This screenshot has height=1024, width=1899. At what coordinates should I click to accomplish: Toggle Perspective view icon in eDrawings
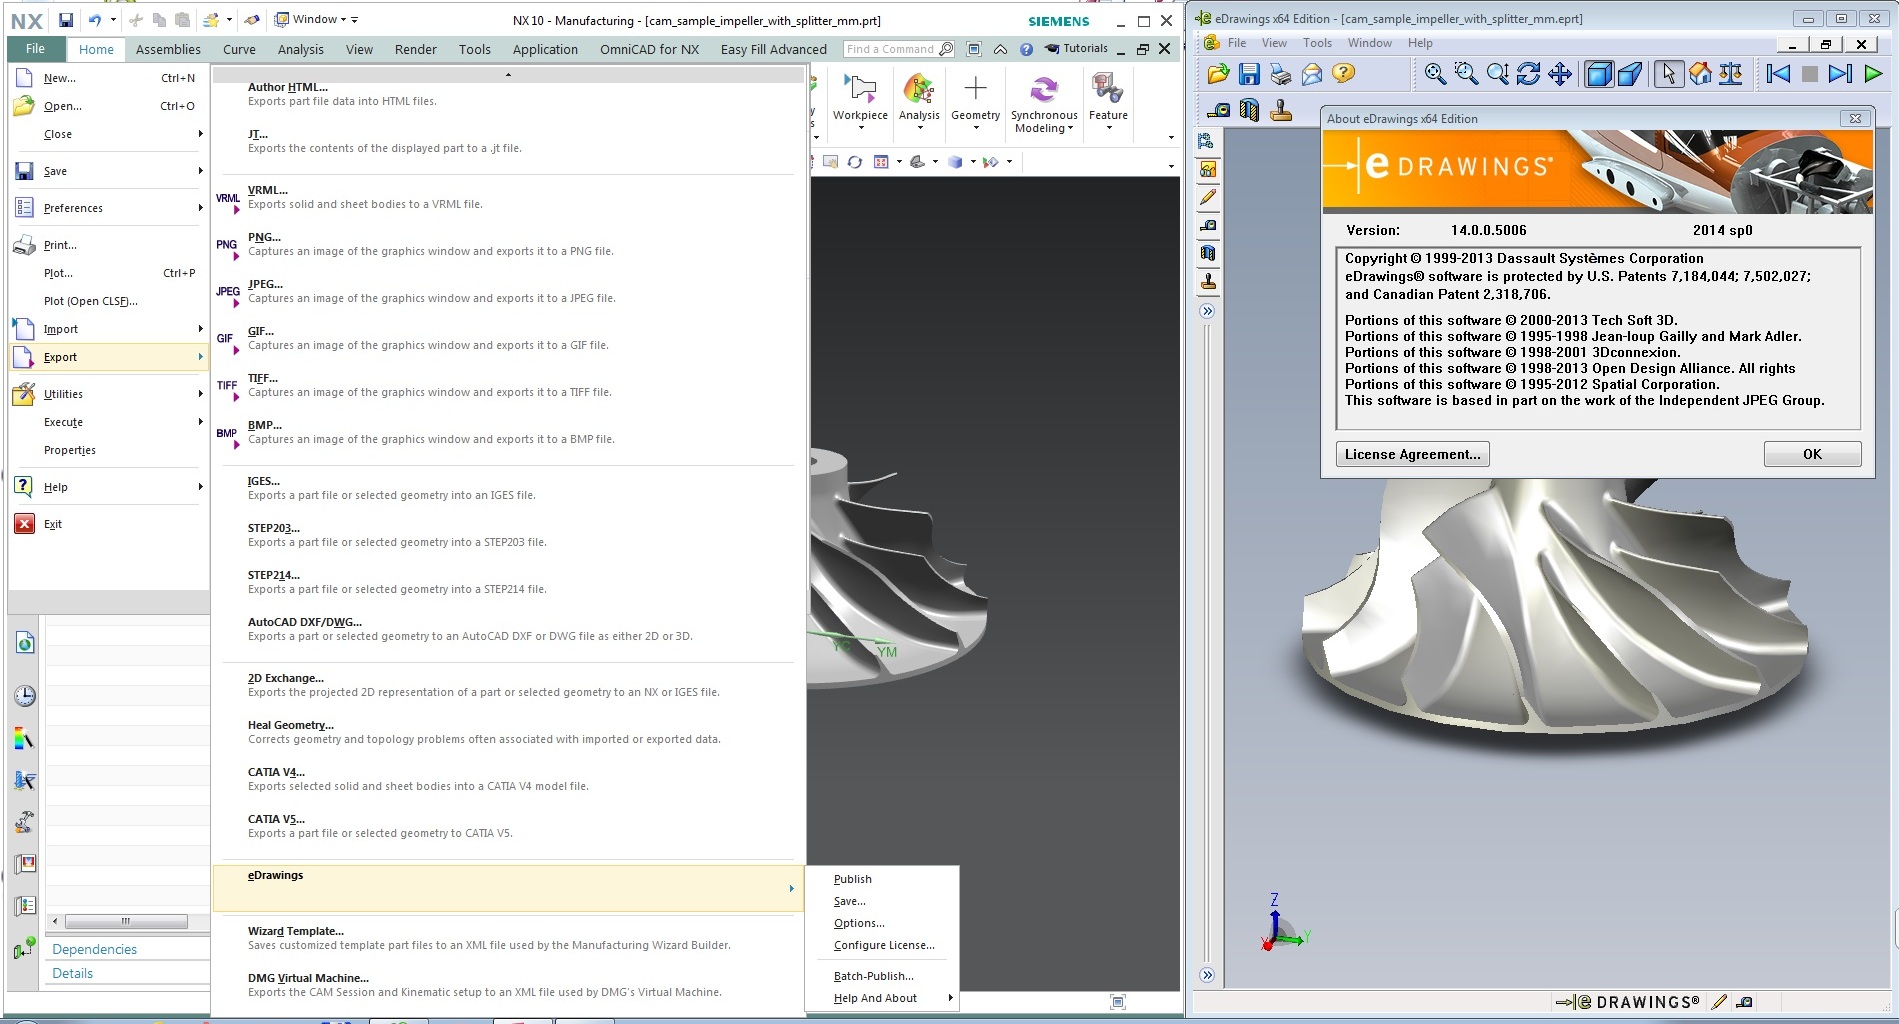tap(1630, 74)
